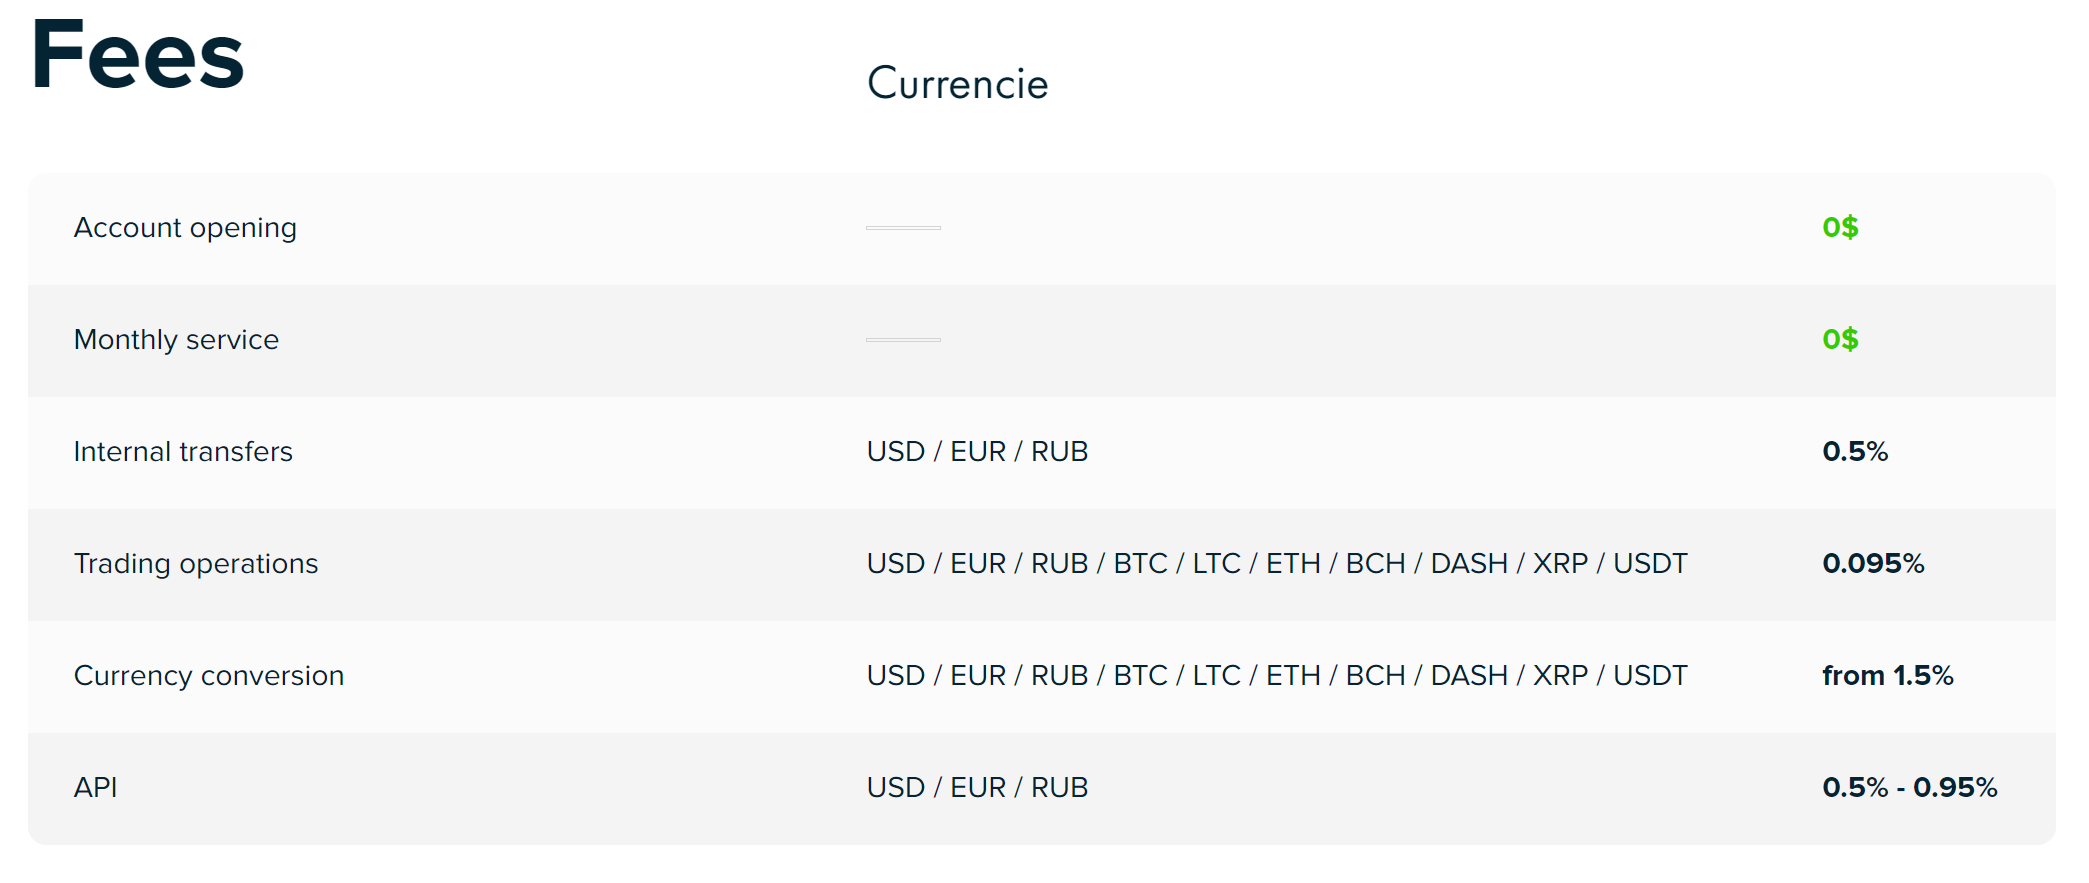This screenshot has width=2089, height=883.
Task: Click the green 0$ fee for Account opening
Action: coord(1839,228)
